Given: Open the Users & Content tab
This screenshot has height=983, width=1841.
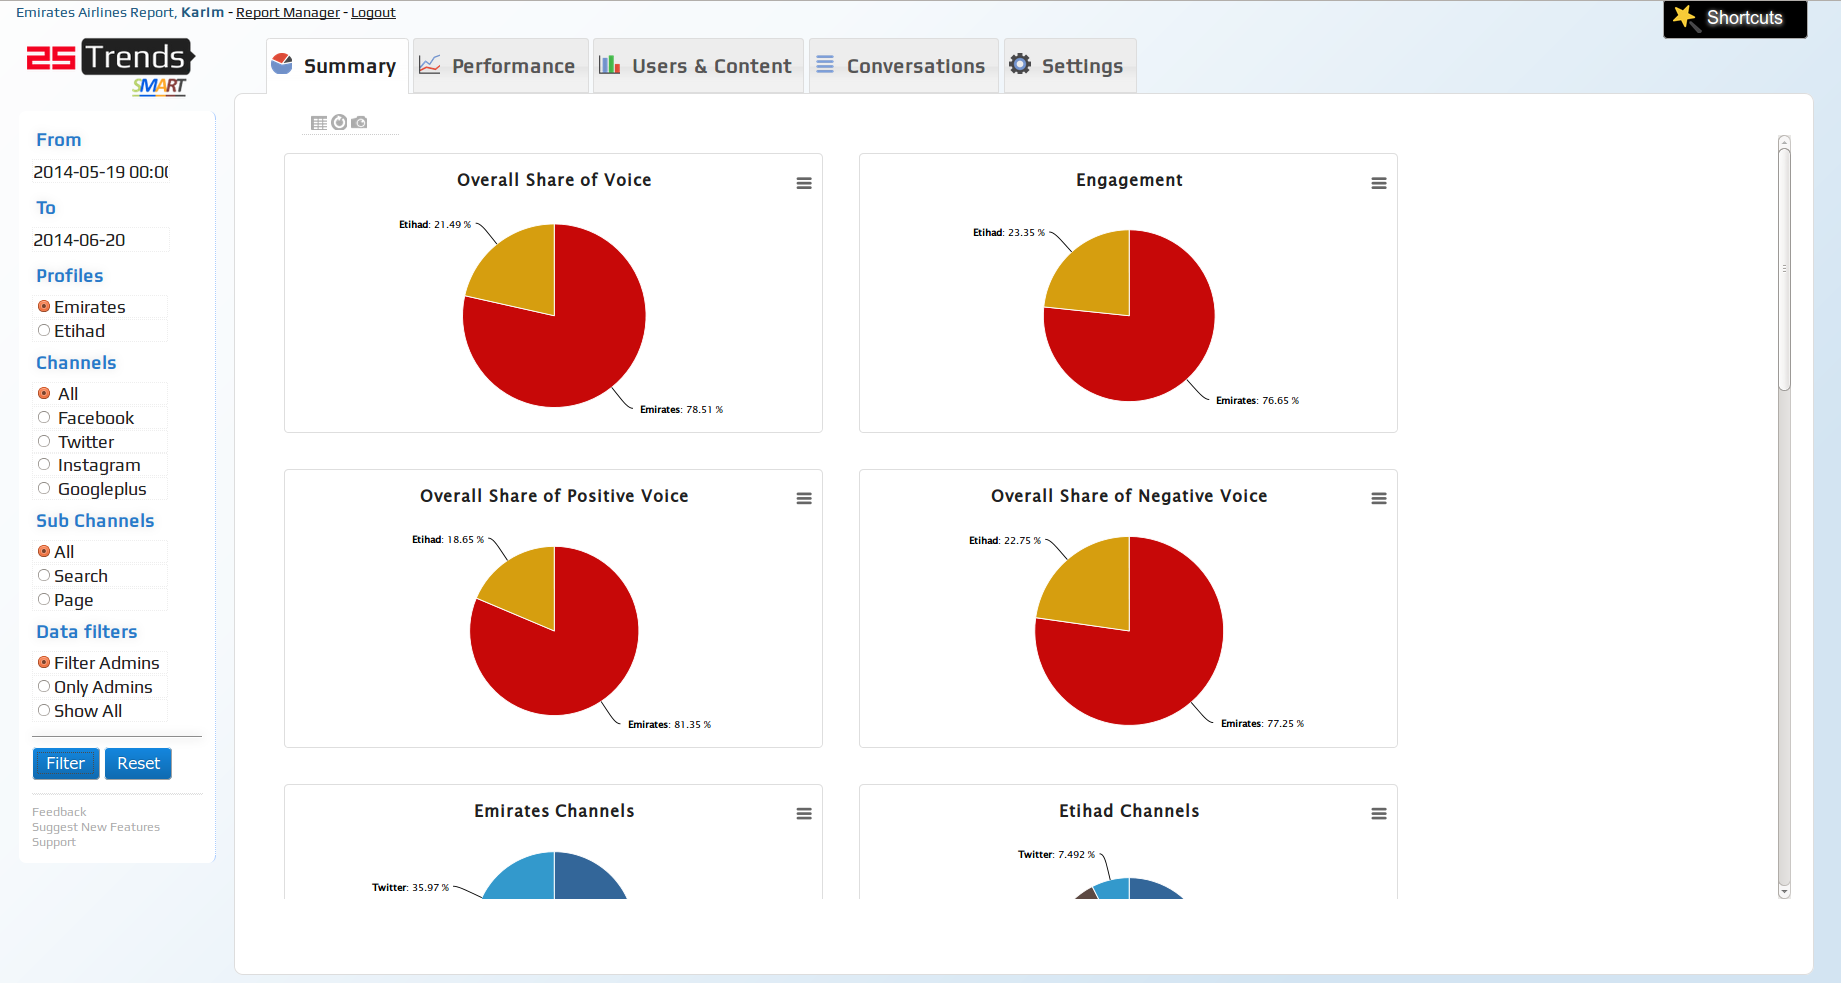Looking at the screenshot, I should tap(698, 66).
